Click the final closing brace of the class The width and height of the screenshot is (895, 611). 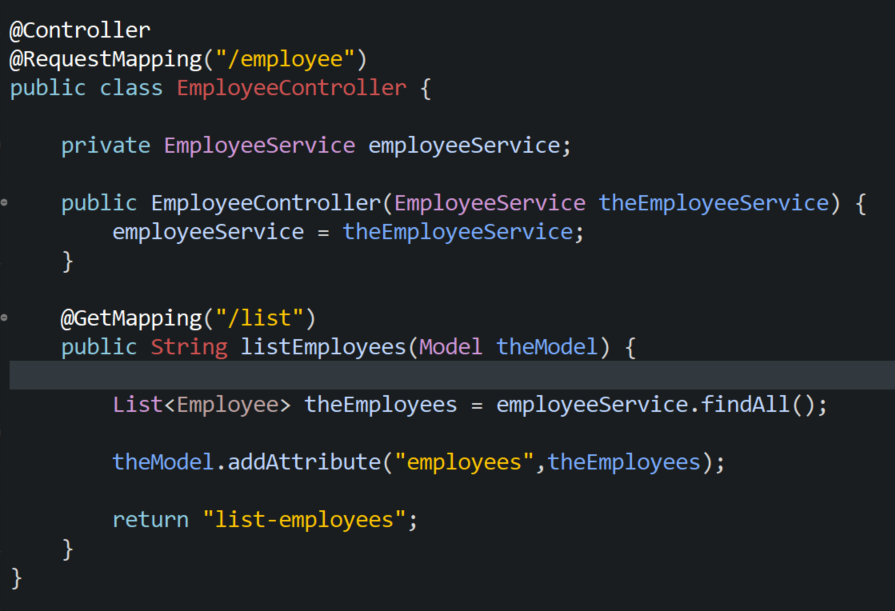click(x=17, y=578)
